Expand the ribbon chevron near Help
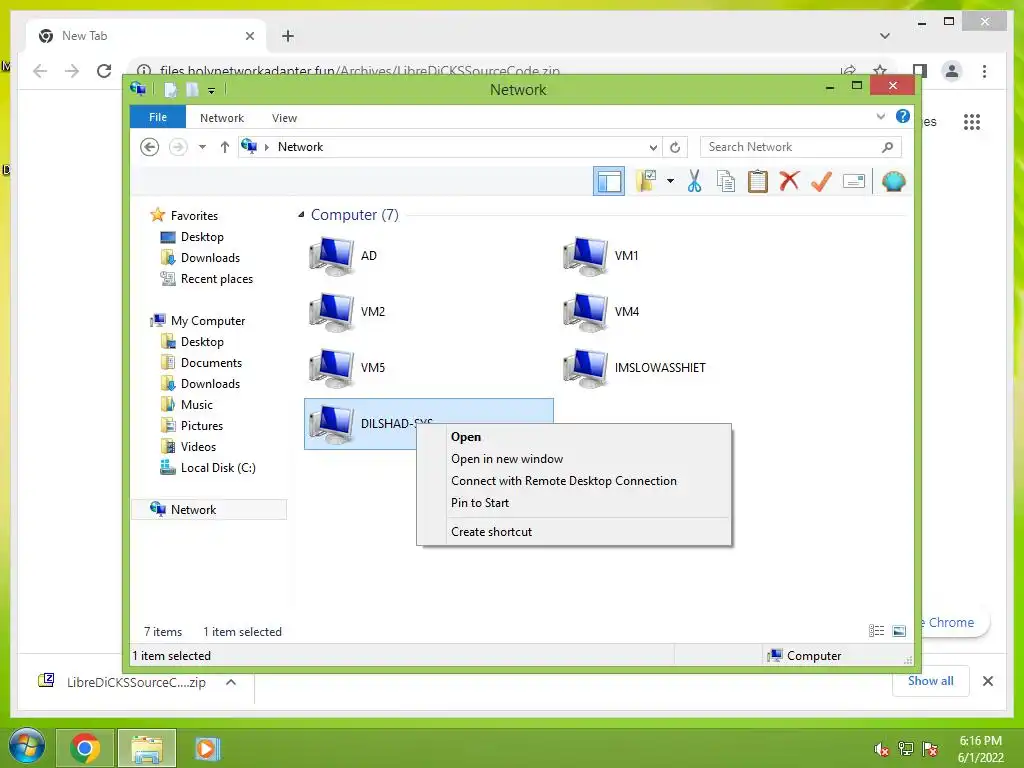Image resolution: width=1024 pixels, height=768 pixels. click(x=880, y=116)
